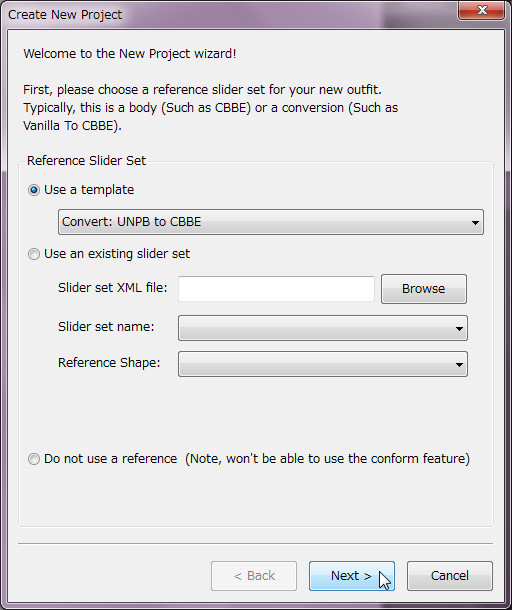Click the arrow on the Reference Shape combo
The width and height of the screenshot is (512, 610).
(459, 365)
